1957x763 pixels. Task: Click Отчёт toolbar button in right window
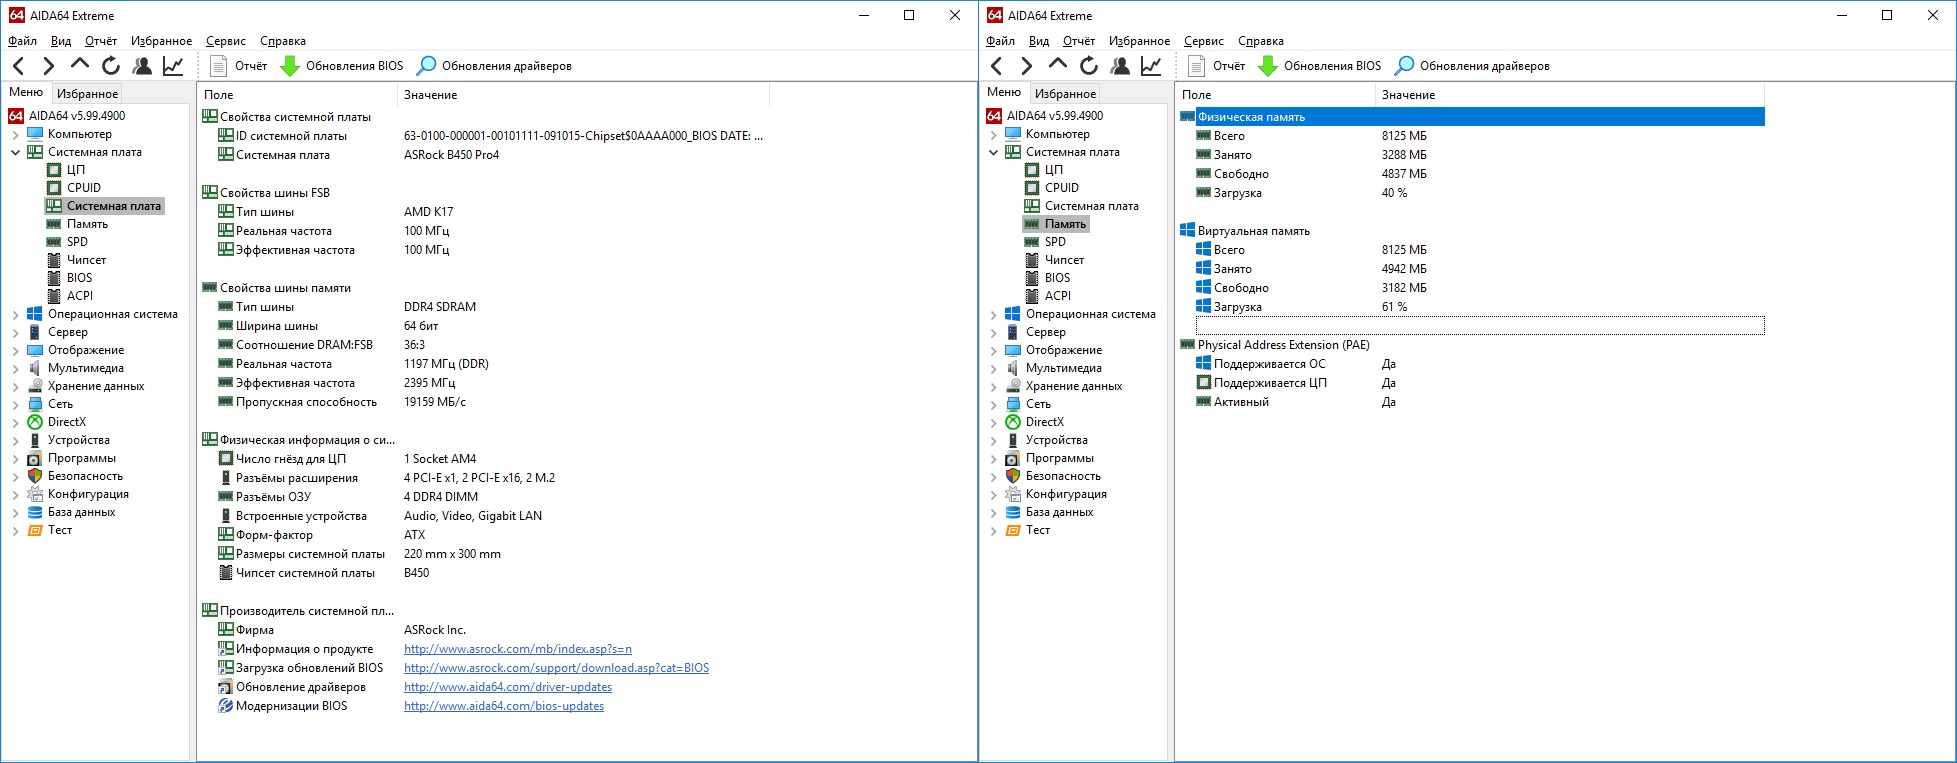[1216, 66]
